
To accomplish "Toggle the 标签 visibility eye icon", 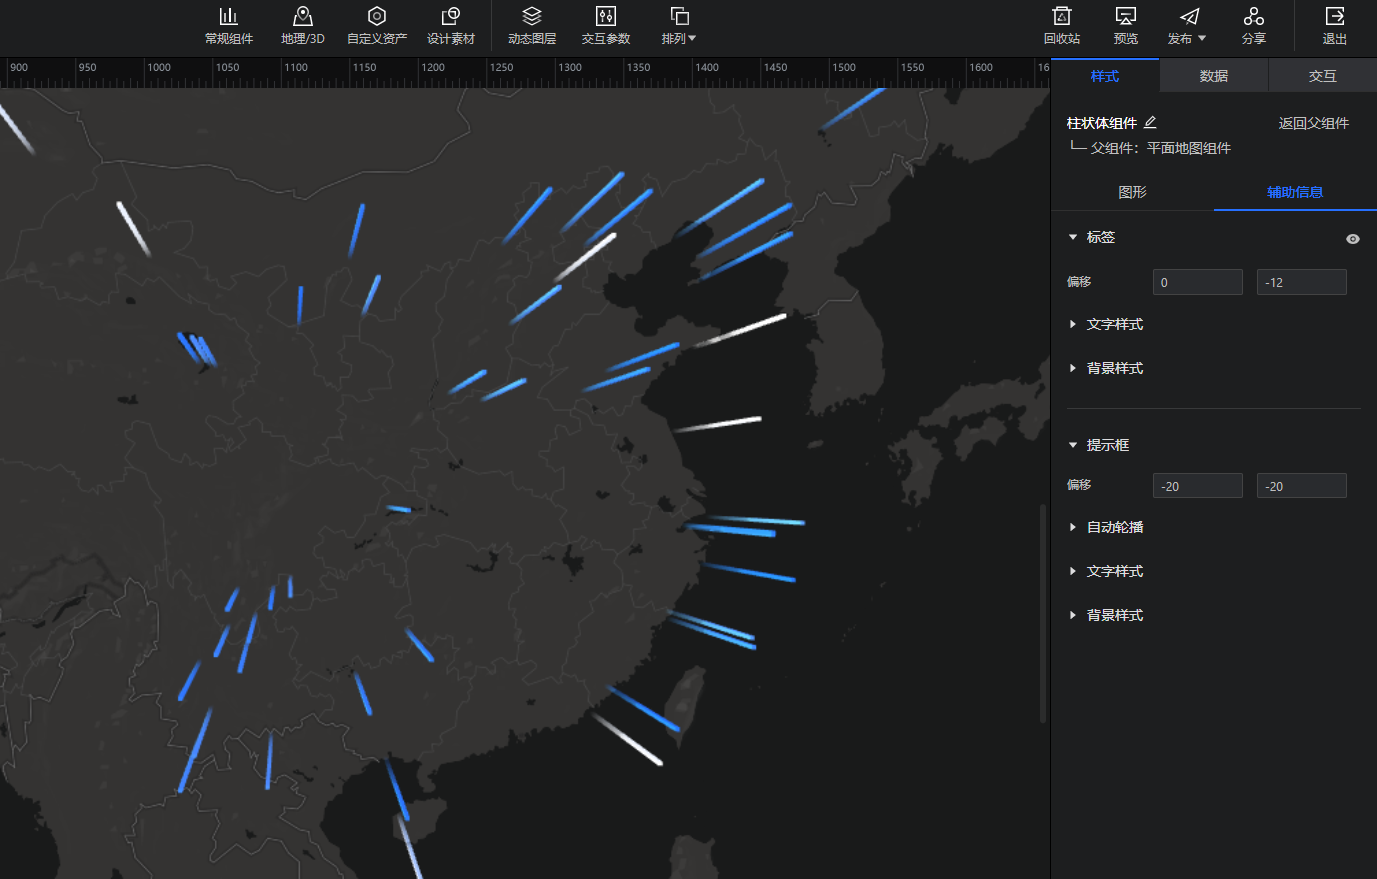I will click(1352, 239).
